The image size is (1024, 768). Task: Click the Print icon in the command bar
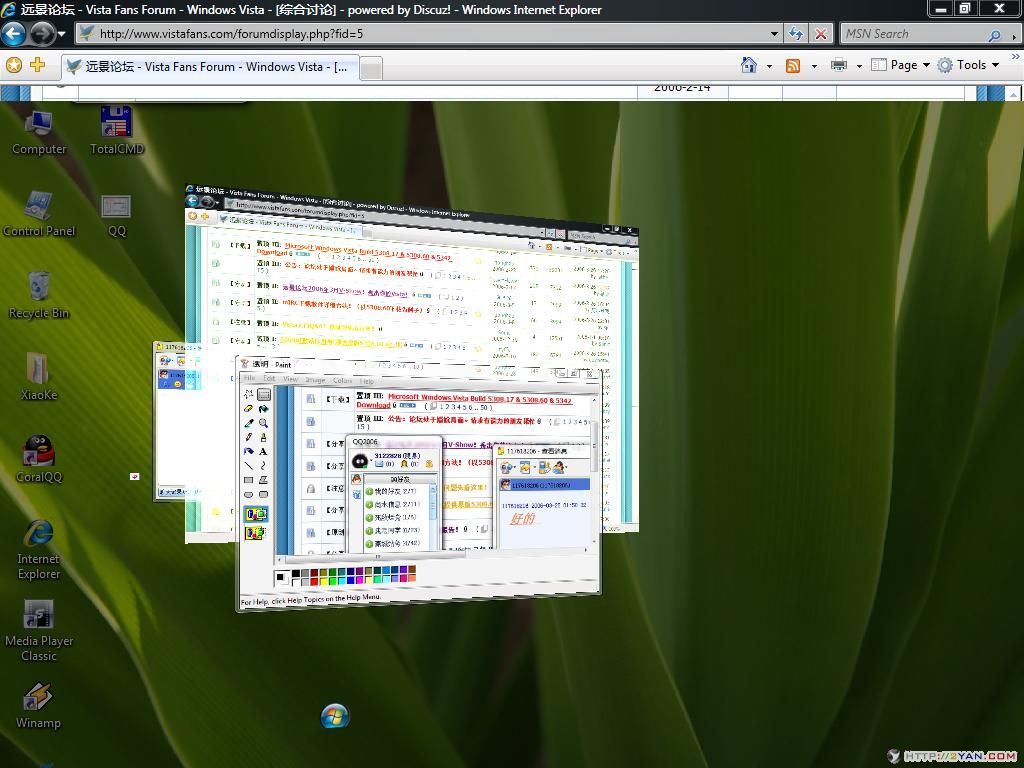tap(838, 65)
